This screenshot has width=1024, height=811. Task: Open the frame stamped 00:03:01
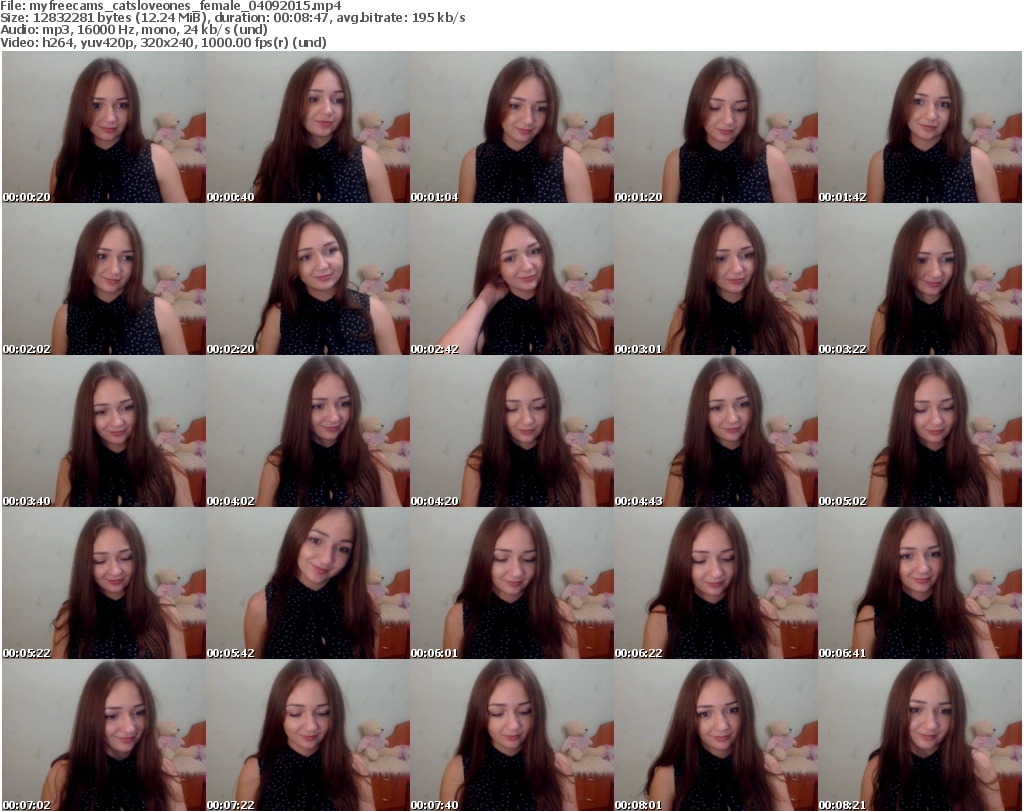click(716, 279)
